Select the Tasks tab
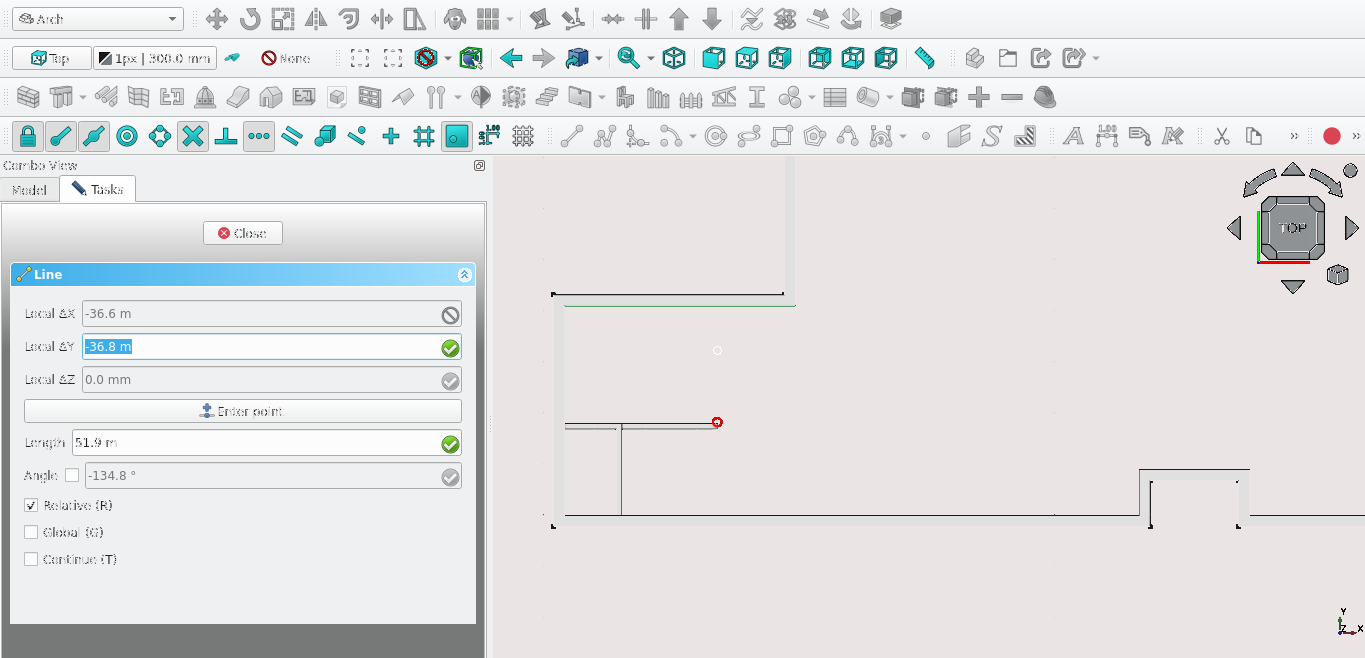 98,189
